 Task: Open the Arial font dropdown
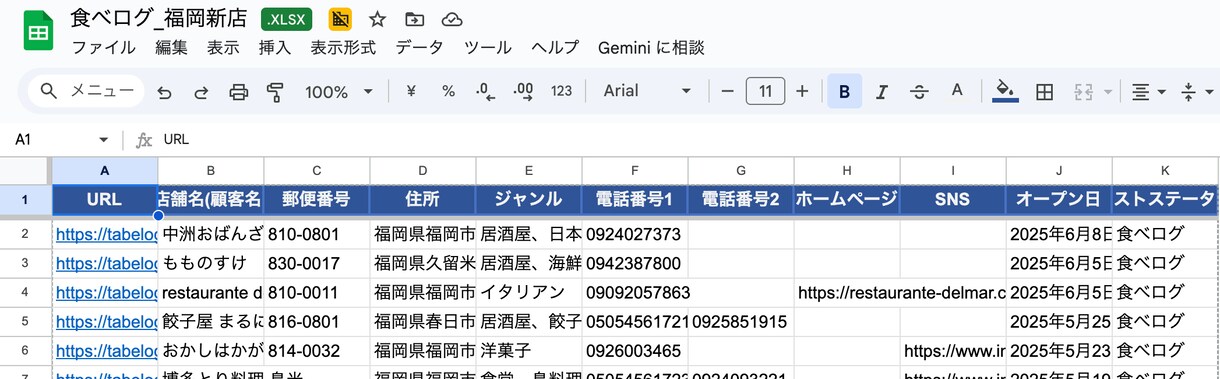[647, 91]
